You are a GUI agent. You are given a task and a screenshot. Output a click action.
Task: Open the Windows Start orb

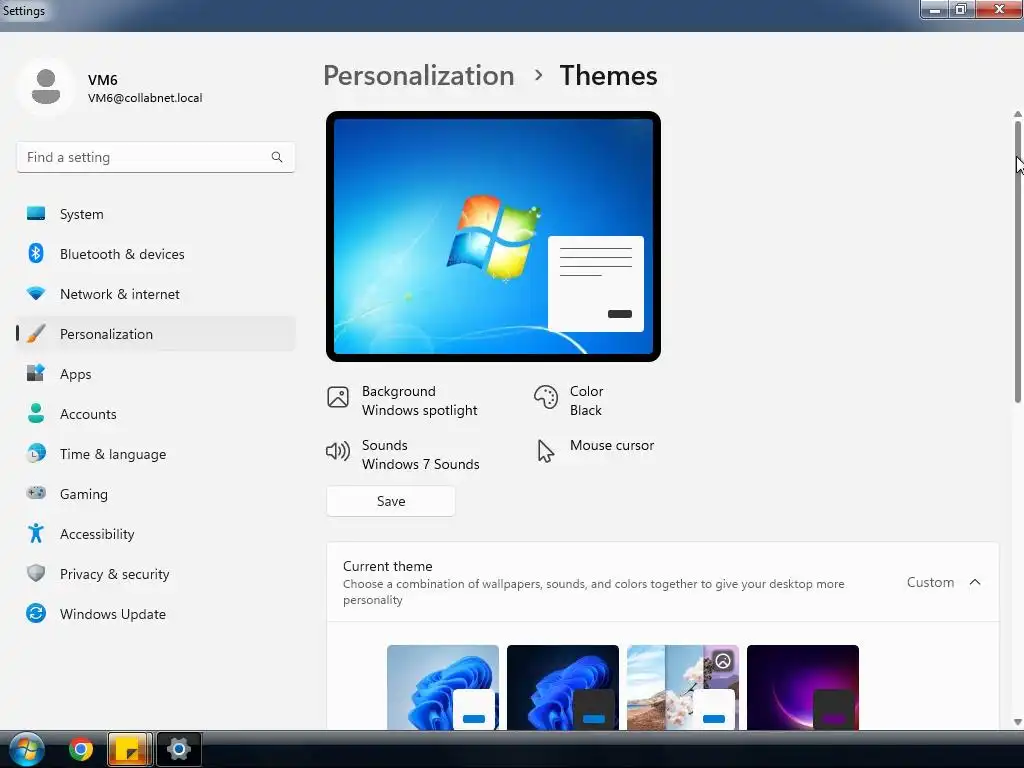(27, 749)
